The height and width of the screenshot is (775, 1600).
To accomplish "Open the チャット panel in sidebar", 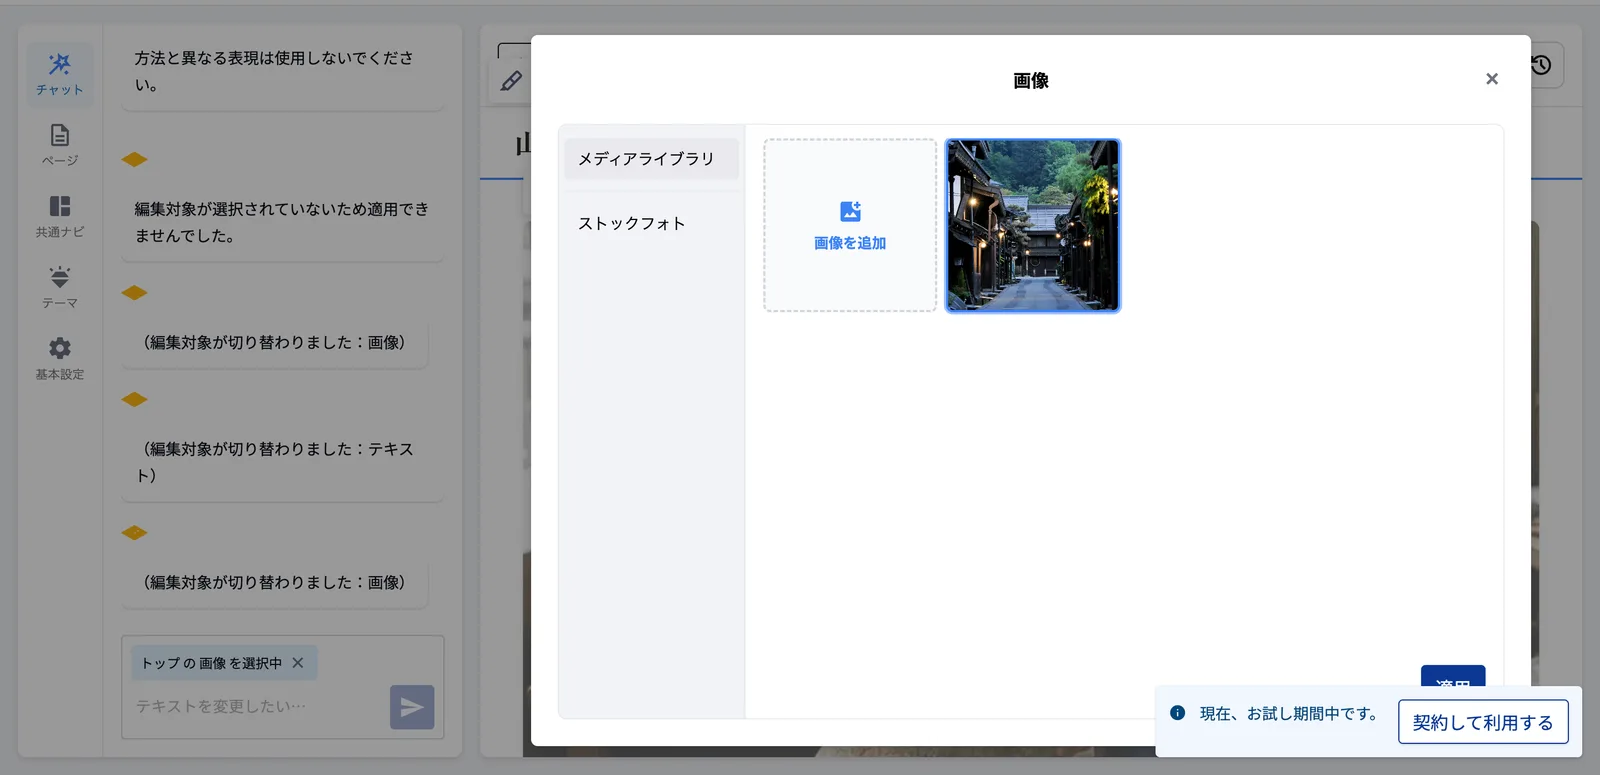I will pyautogui.click(x=60, y=74).
